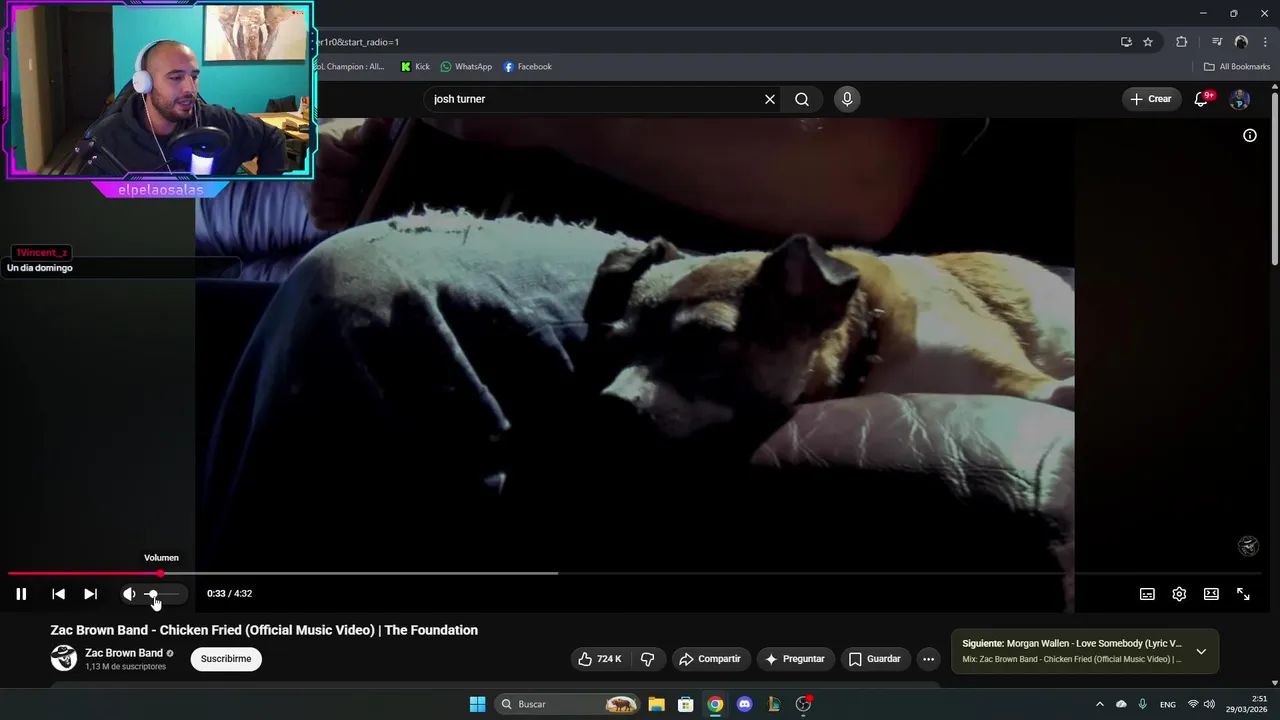
Task: Open Discord from the taskbar
Action: (744, 704)
